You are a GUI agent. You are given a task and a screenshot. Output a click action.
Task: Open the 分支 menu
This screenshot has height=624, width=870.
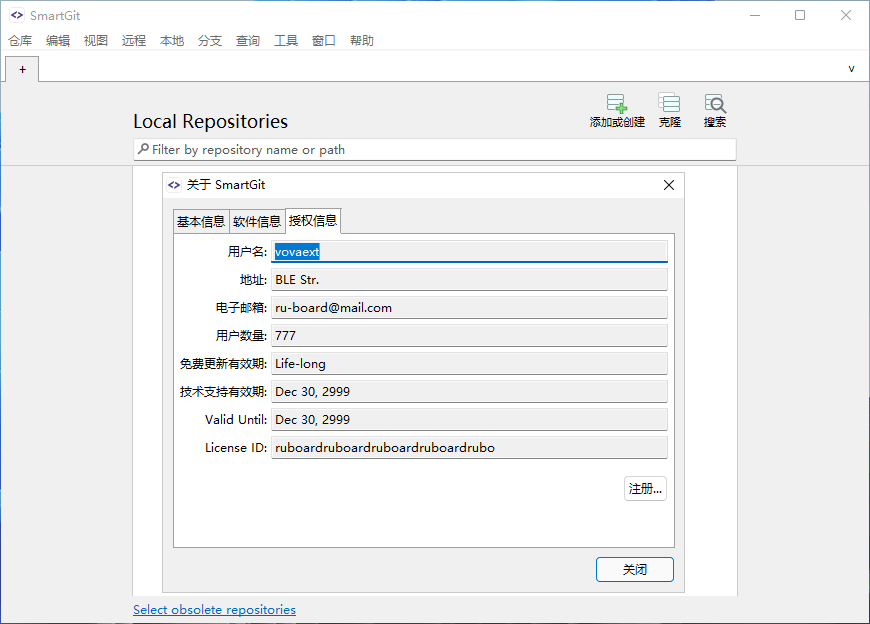(210, 41)
